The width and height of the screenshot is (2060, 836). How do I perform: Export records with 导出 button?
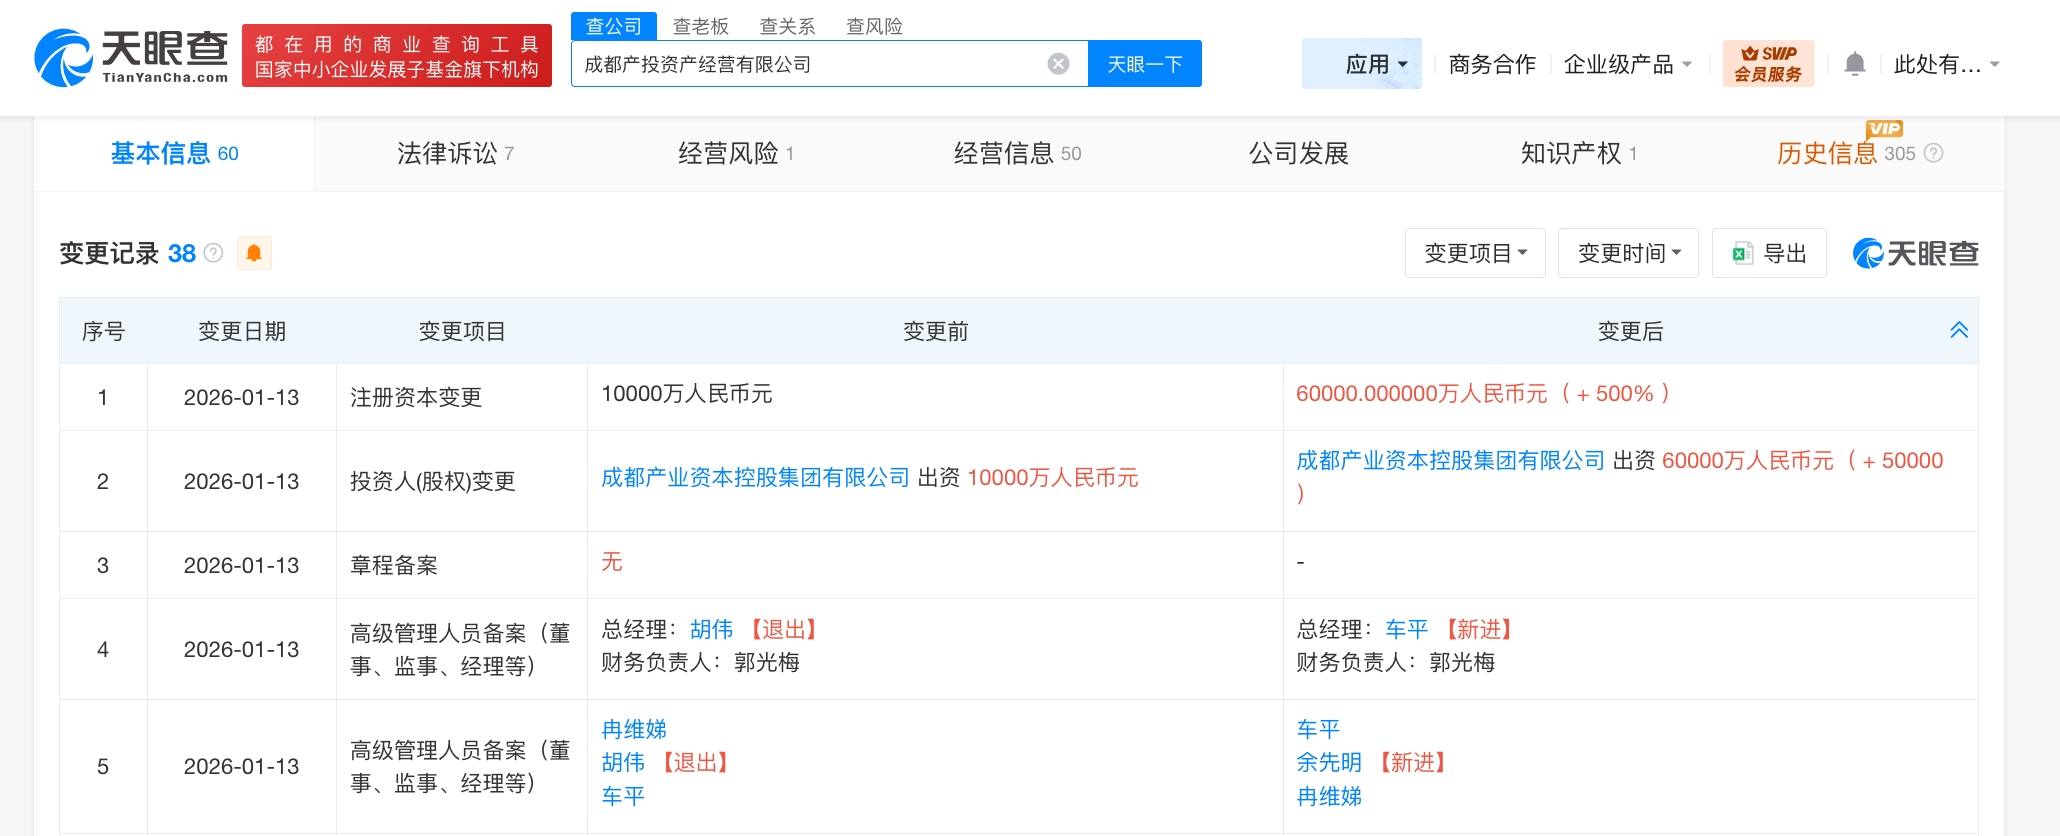[1769, 253]
